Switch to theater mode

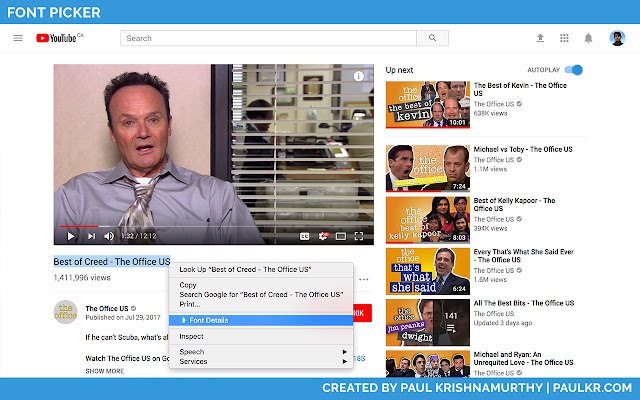(341, 236)
